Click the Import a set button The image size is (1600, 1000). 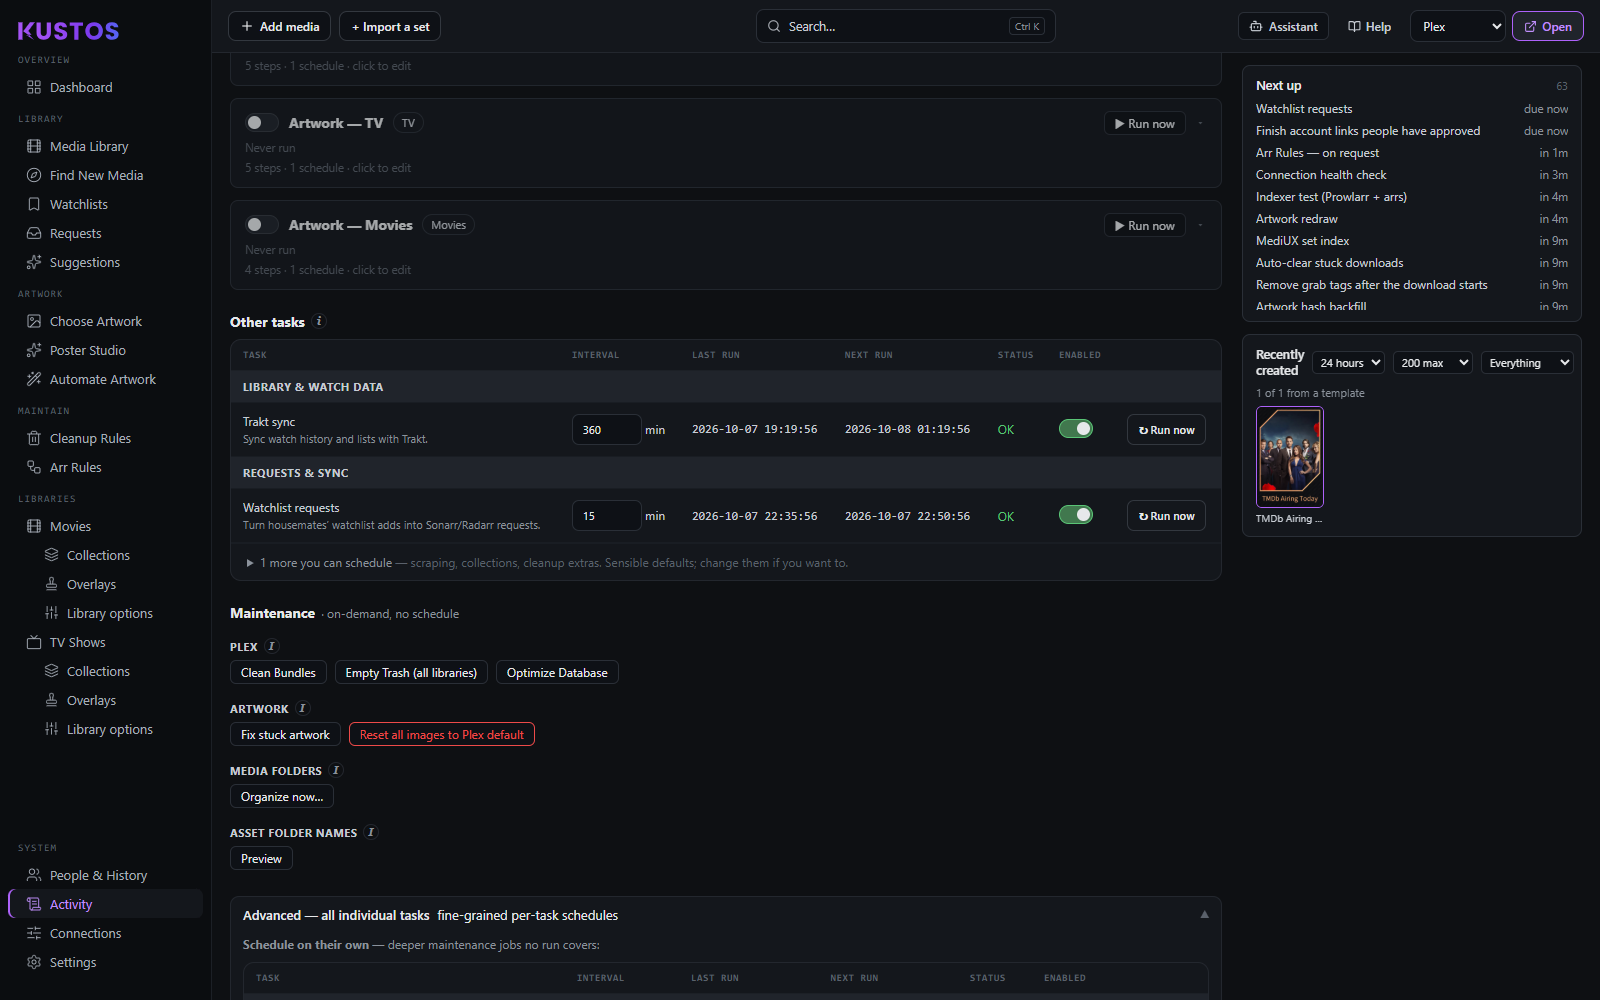(390, 27)
